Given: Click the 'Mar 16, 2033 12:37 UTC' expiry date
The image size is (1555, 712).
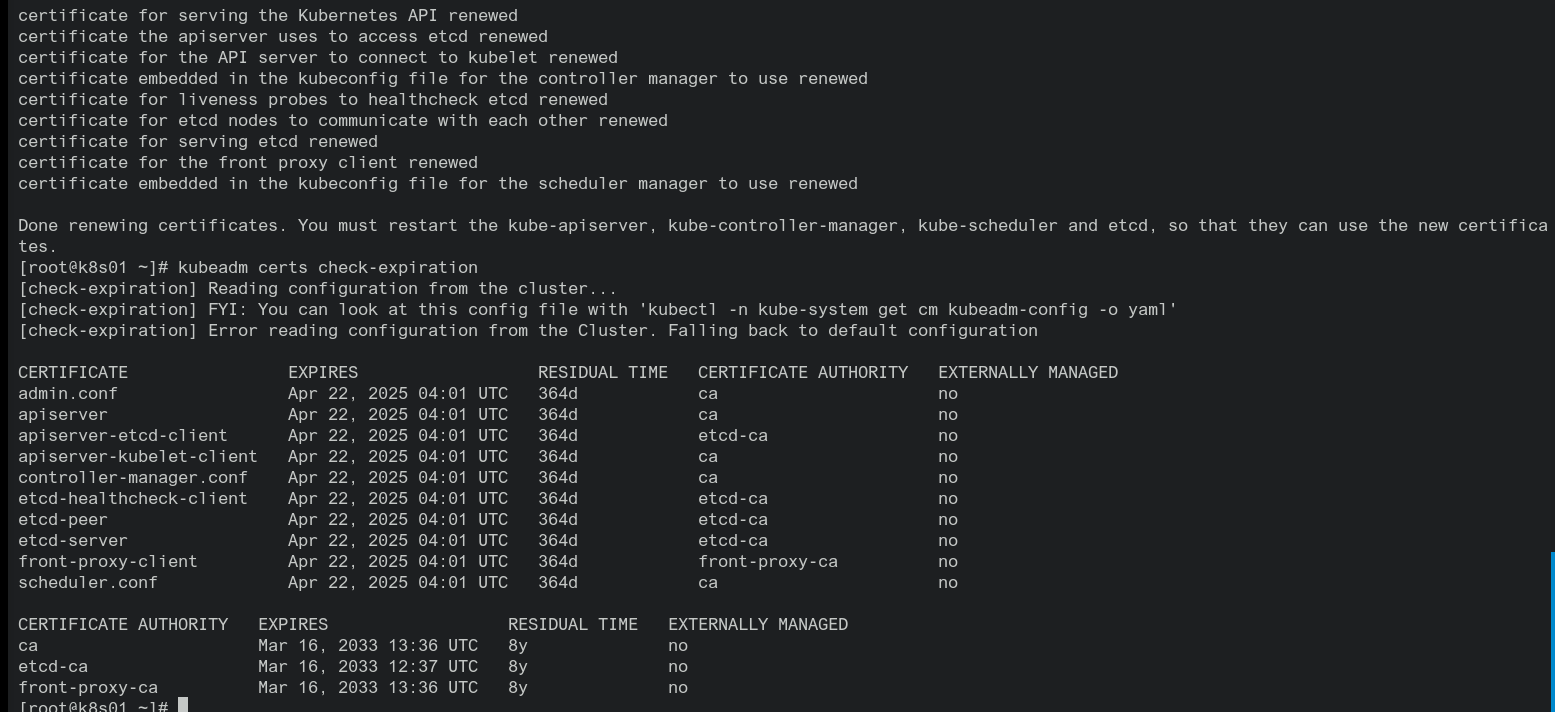Looking at the screenshot, I should click(x=368, y=667).
